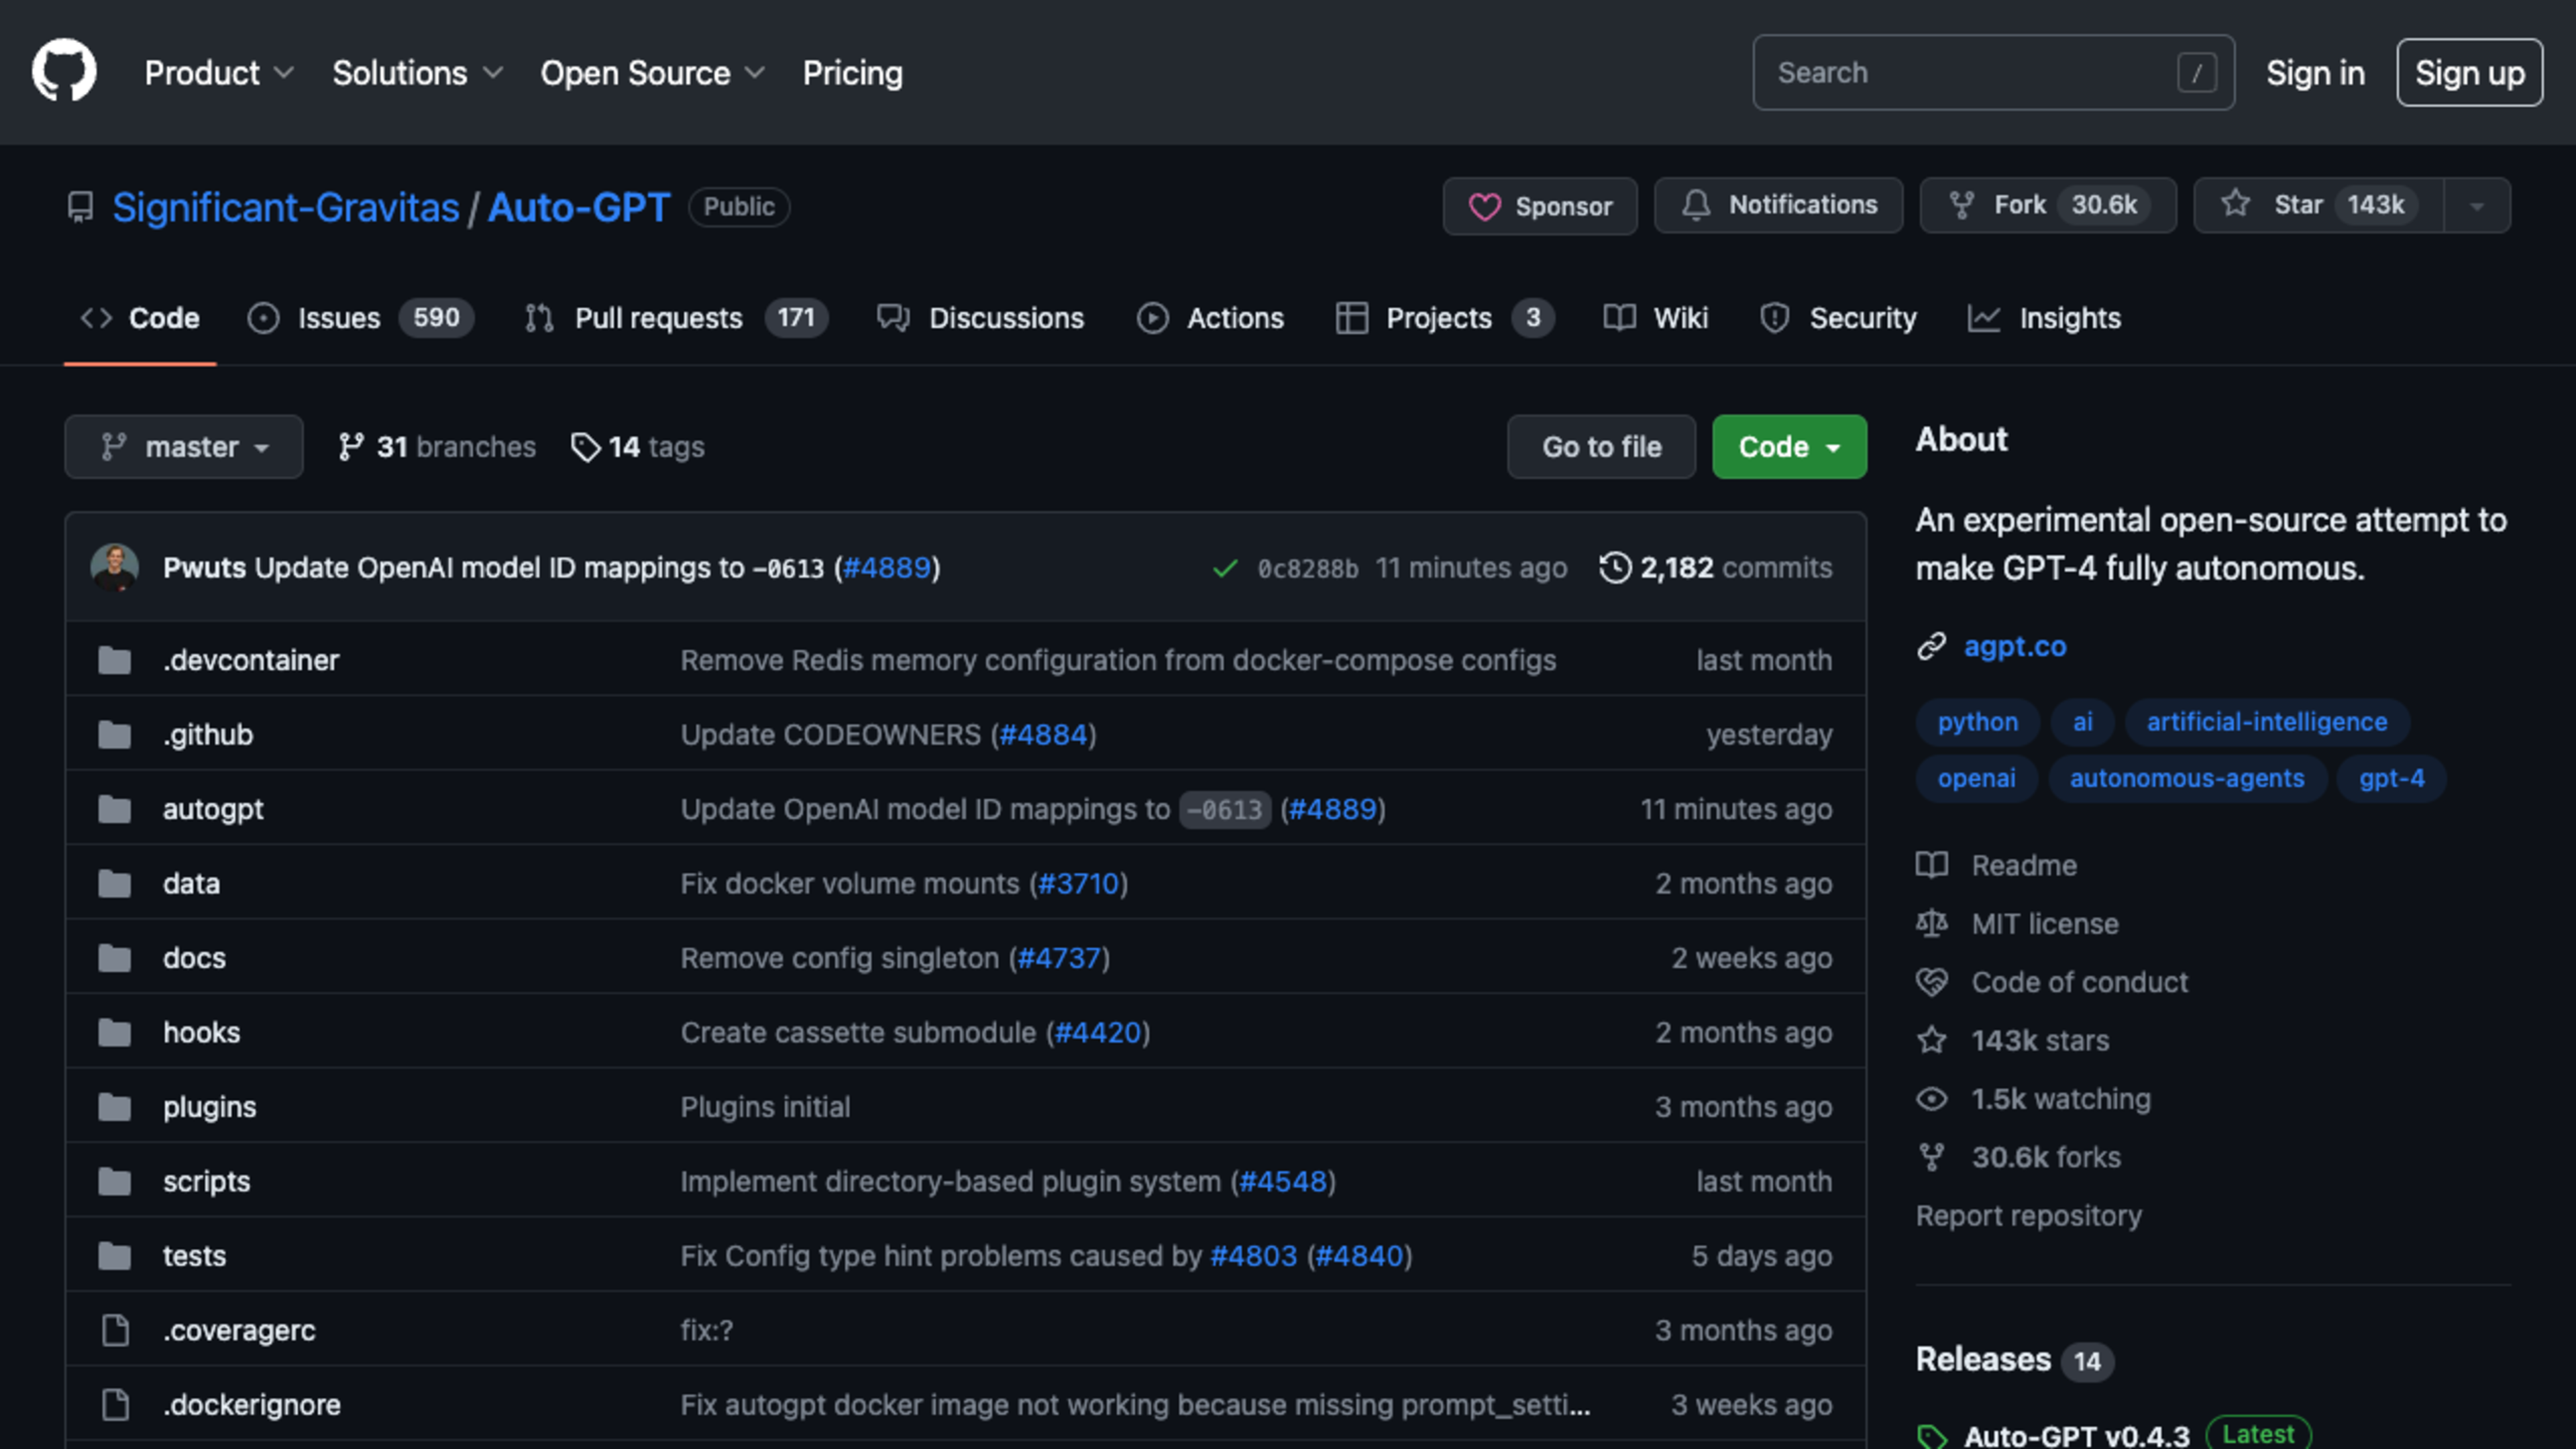This screenshot has width=2576, height=1449.
Task: Open the Significant-Gravitas owner link
Action: (x=286, y=207)
